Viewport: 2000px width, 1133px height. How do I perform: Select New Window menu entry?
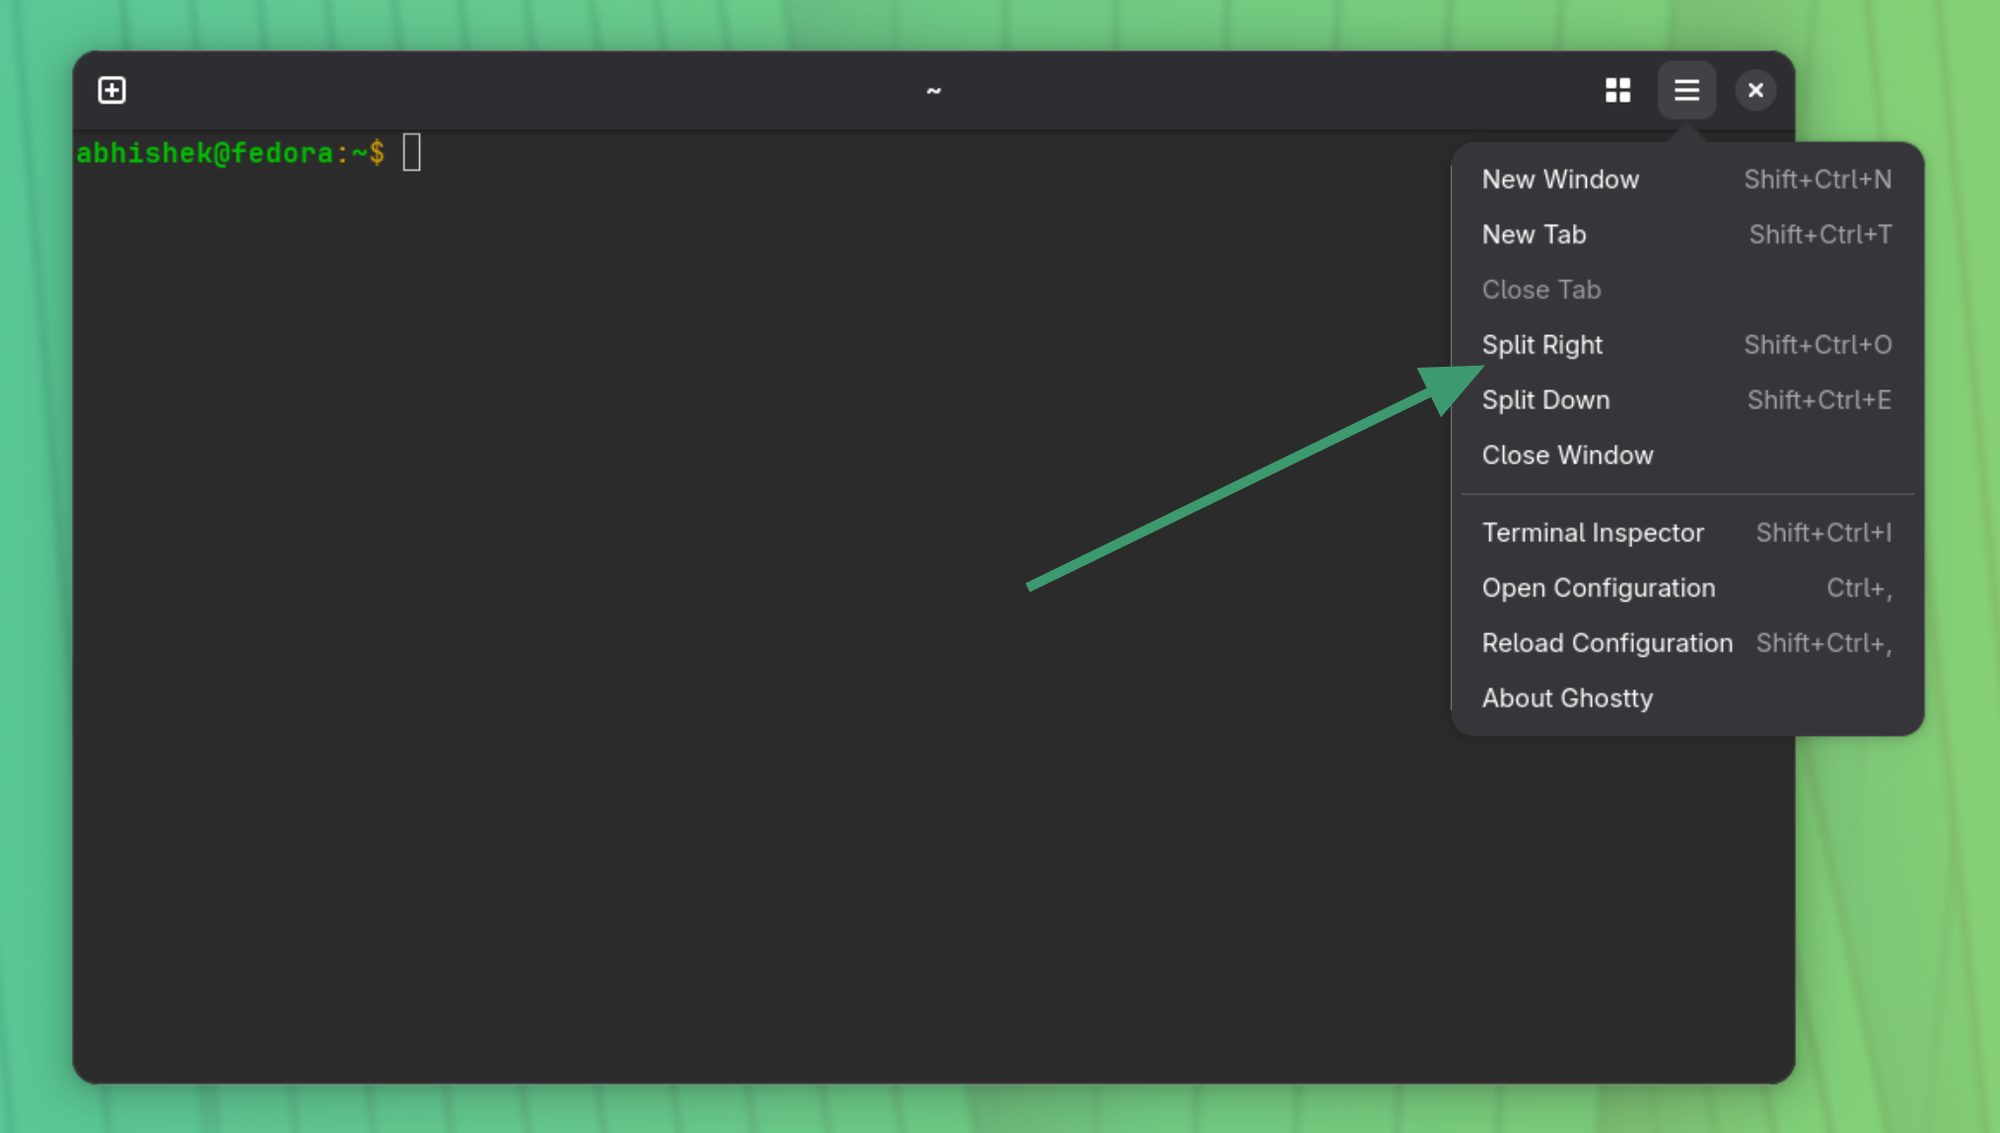[x=1560, y=179]
